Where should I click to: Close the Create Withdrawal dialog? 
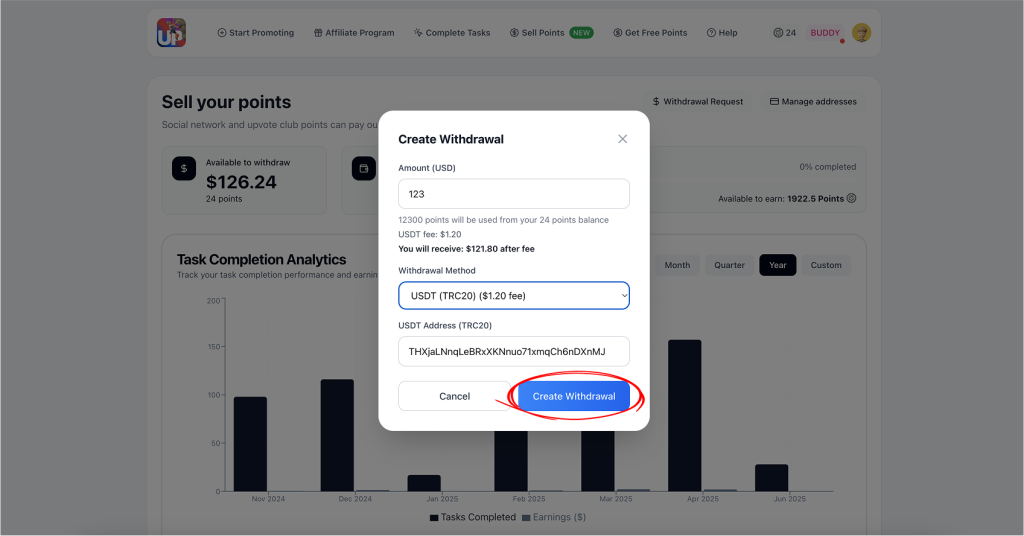click(622, 139)
